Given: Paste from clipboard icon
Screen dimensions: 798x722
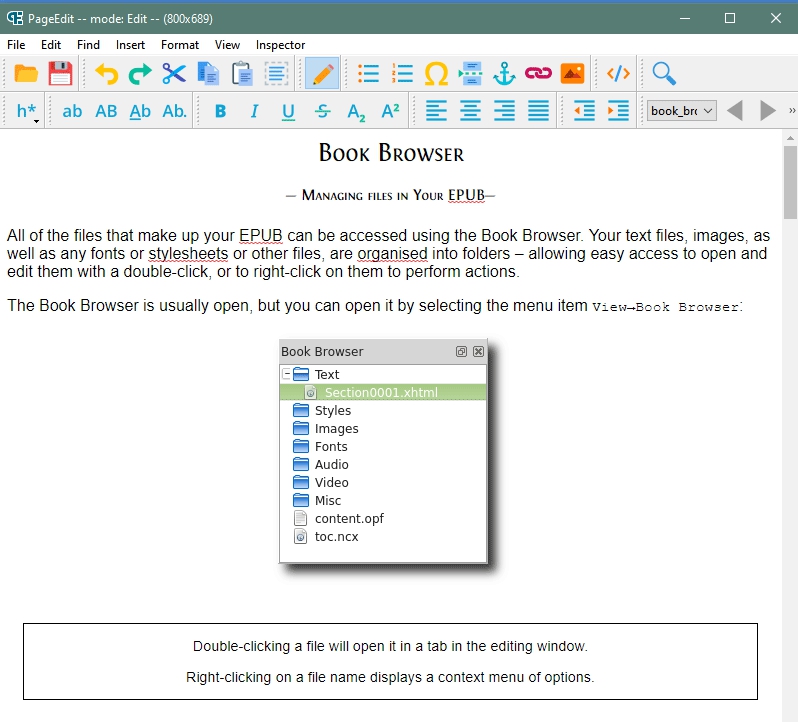Looking at the screenshot, I should point(242,73).
